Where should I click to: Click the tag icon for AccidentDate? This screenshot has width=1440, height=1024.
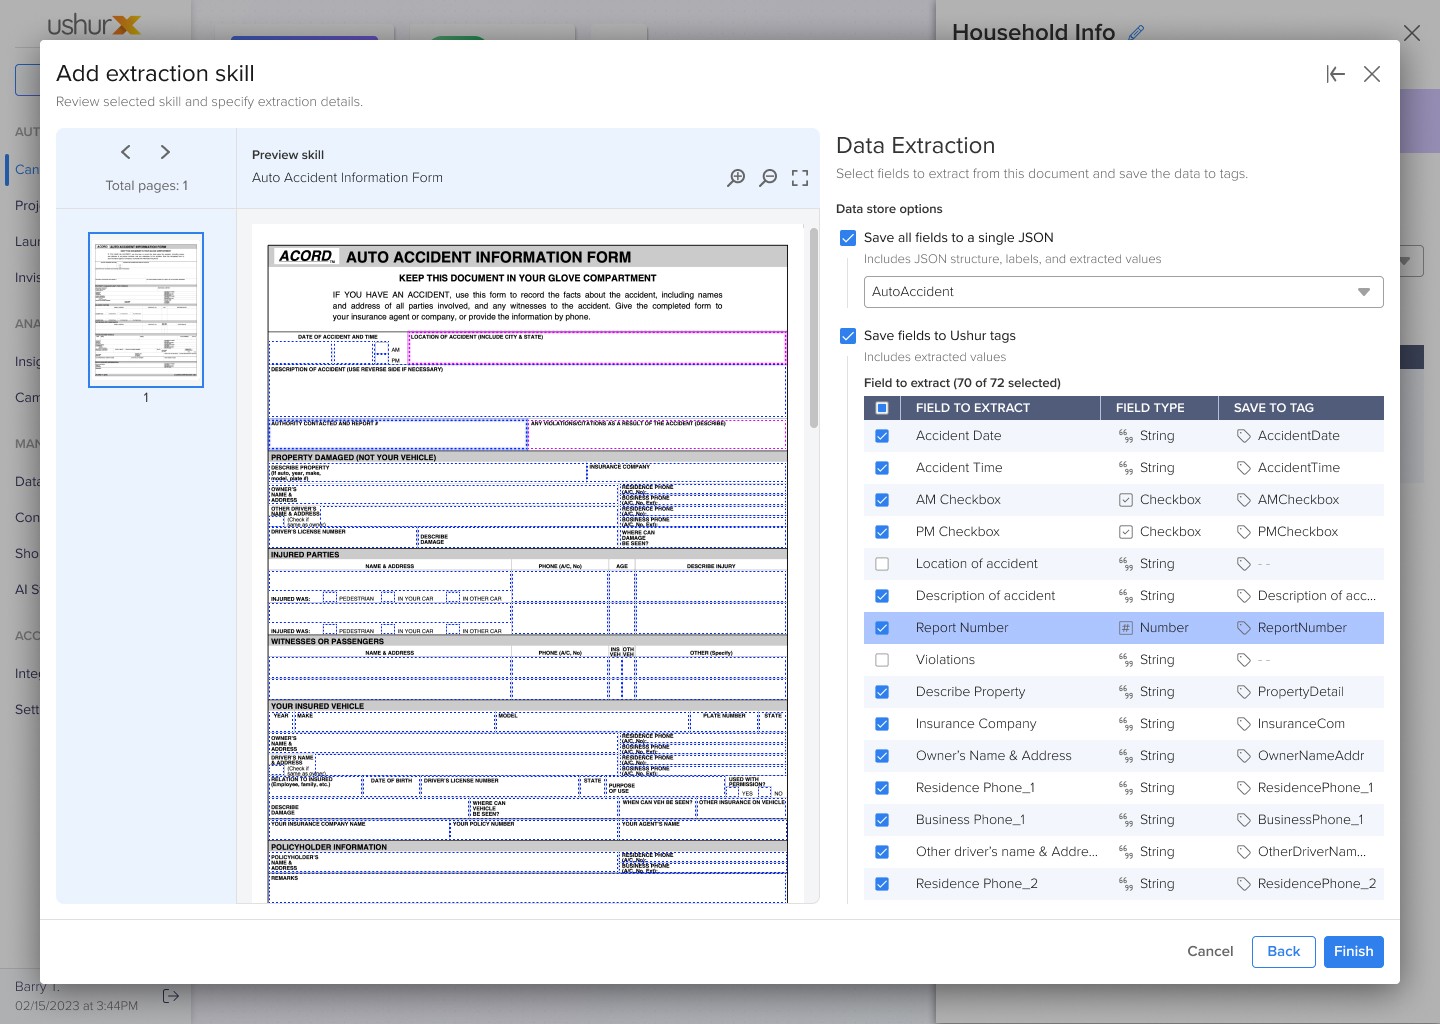pos(1244,436)
